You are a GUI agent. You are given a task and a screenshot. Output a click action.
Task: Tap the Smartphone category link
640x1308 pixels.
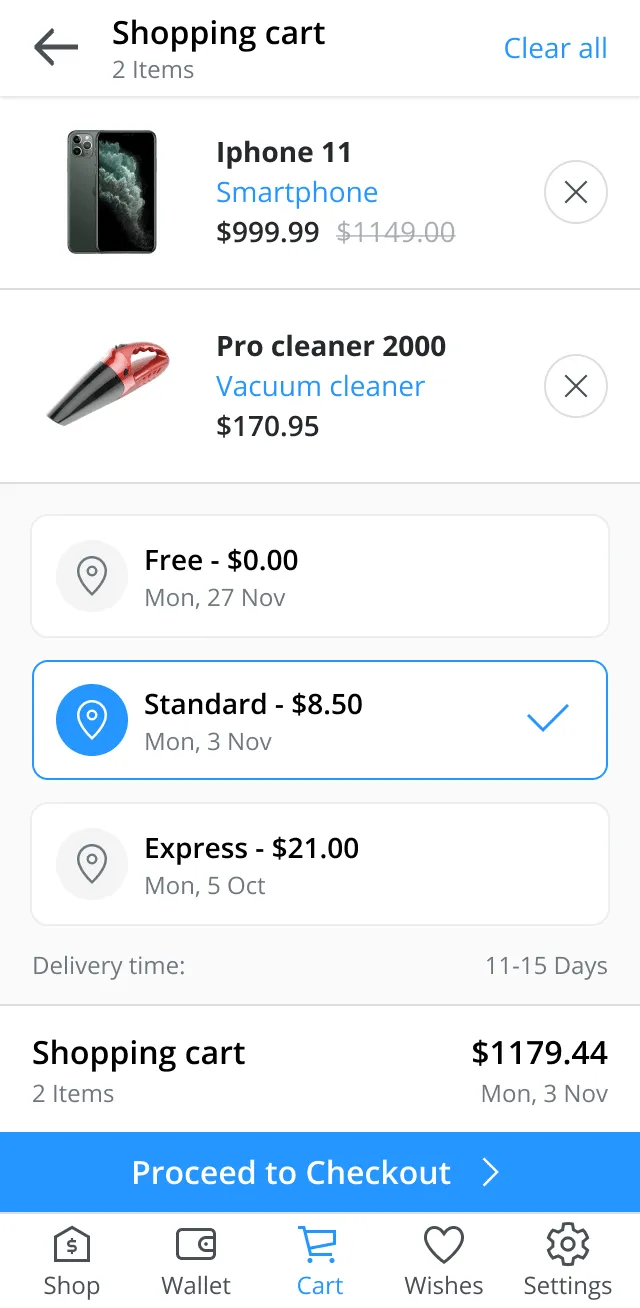point(297,192)
